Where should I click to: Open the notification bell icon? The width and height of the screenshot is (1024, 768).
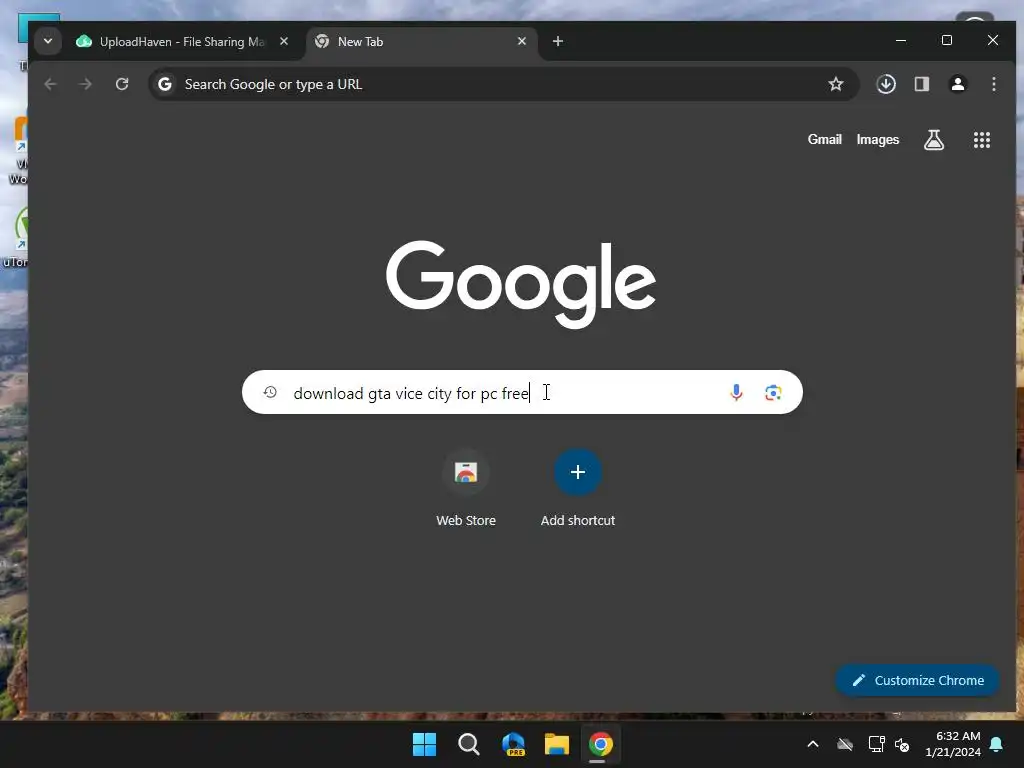pyautogui.click(x=997, y=744)
